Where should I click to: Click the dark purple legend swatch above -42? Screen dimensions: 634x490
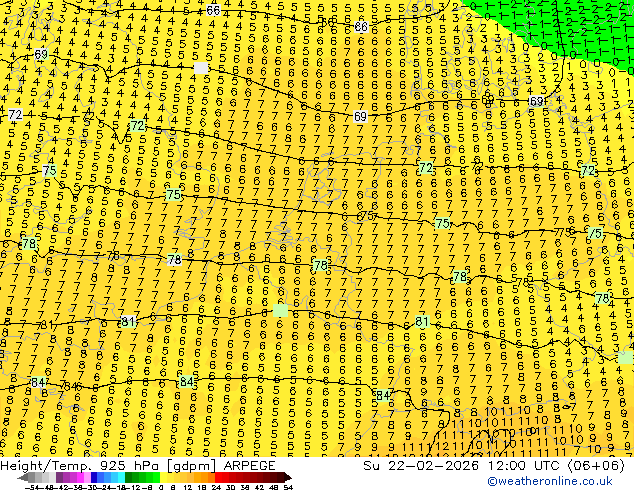pyautogui.click(x=59, y=477)
